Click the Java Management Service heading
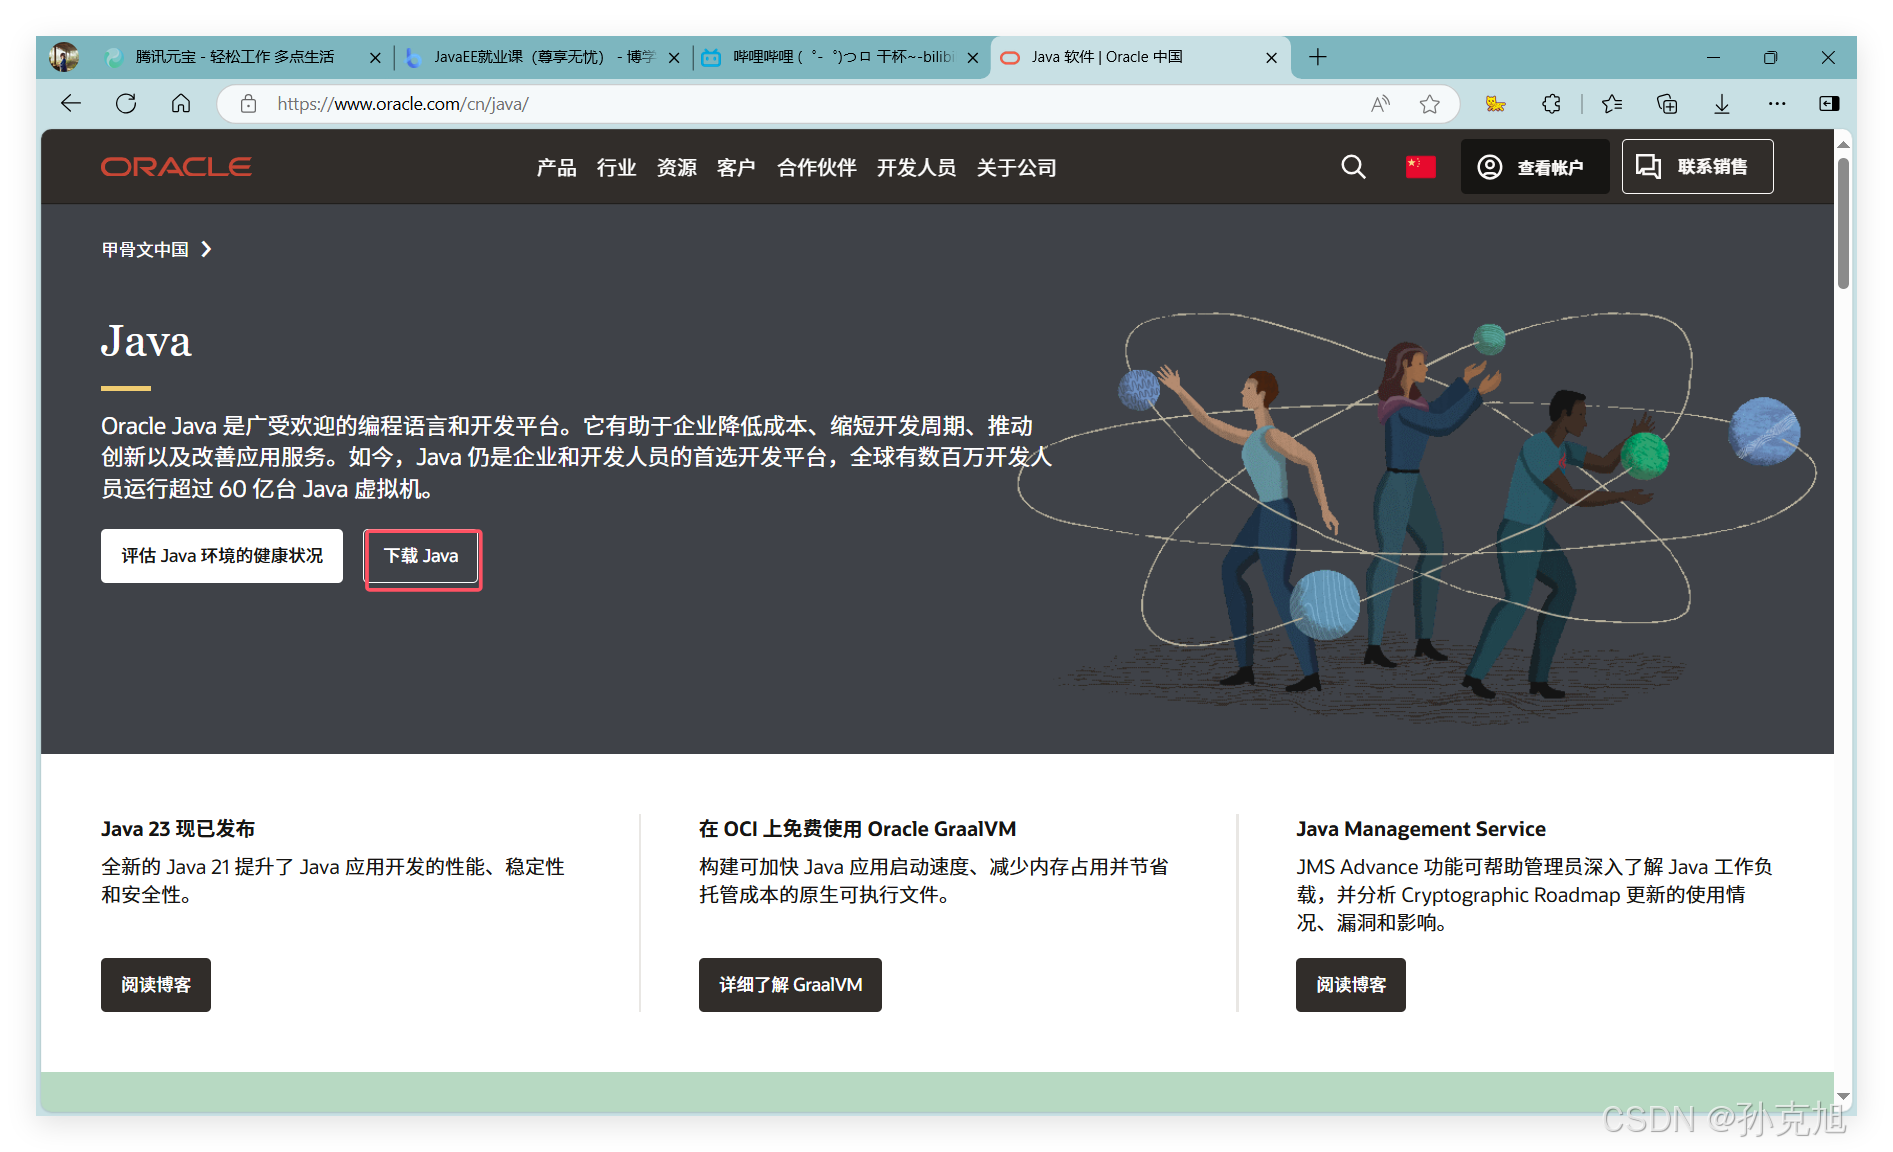1893x1152 pixels. click(1421, 829)
